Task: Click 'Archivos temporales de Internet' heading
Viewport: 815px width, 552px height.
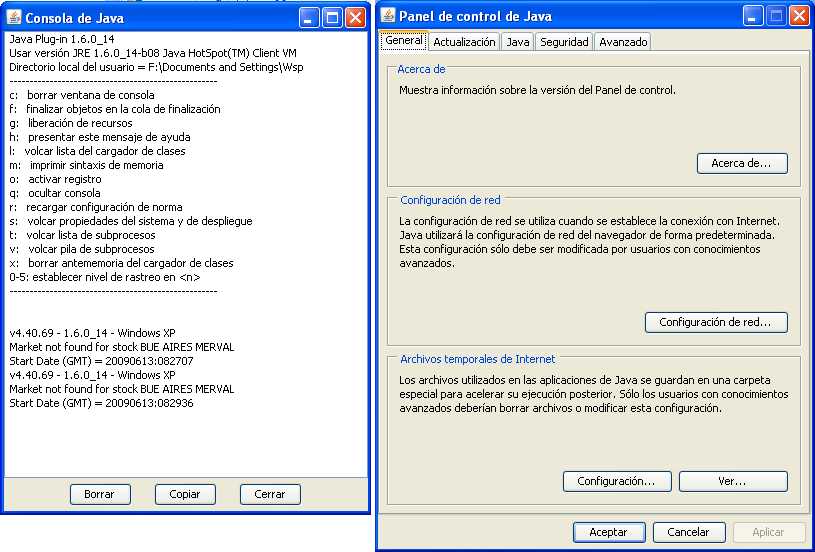Action: (478, 359)
